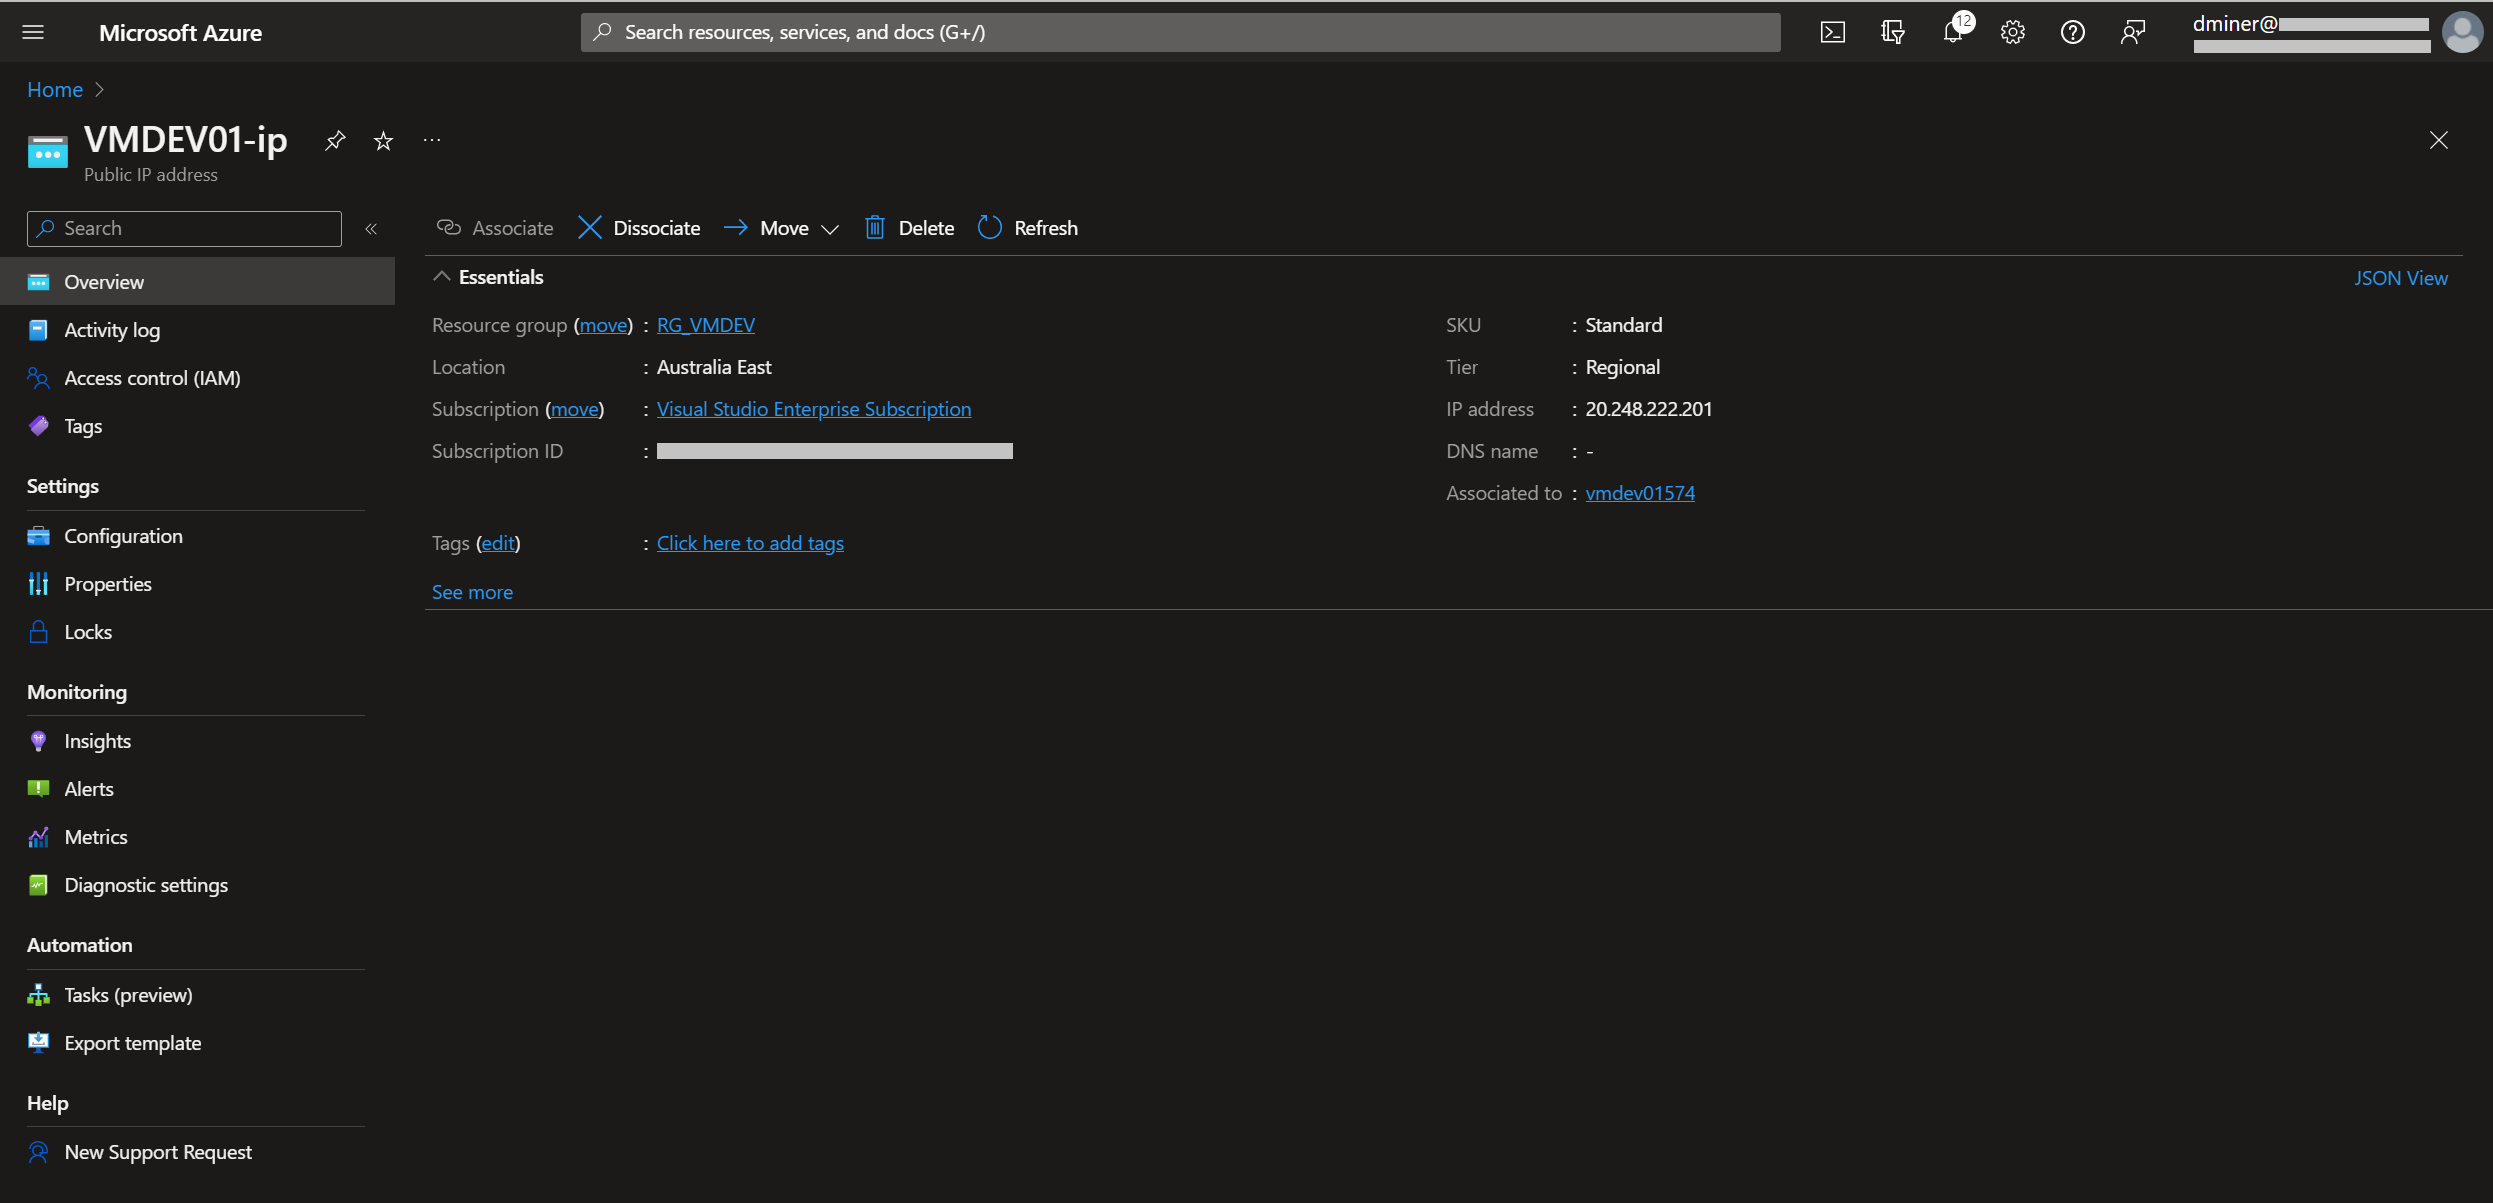Image resolution: width=2493 pixels, height=1203 pixels.
Task: Pin VMDEV01-ip to dashboard
Action: (335, 141)
